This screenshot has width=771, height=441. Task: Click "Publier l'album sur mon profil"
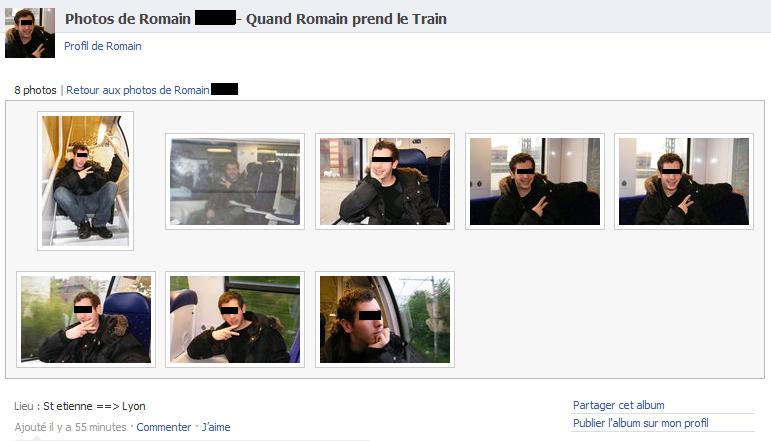(x=641, y=423)
